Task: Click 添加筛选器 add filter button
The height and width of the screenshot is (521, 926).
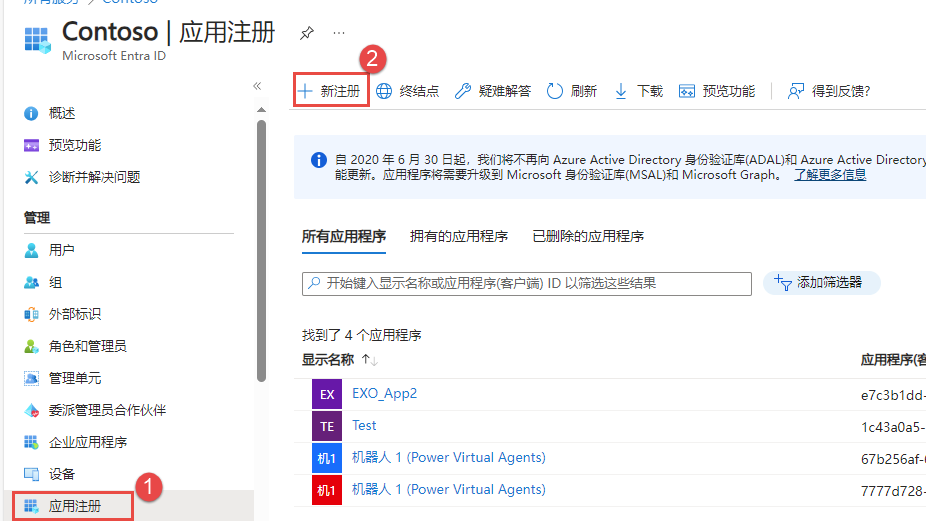Action: click(821, 282)
